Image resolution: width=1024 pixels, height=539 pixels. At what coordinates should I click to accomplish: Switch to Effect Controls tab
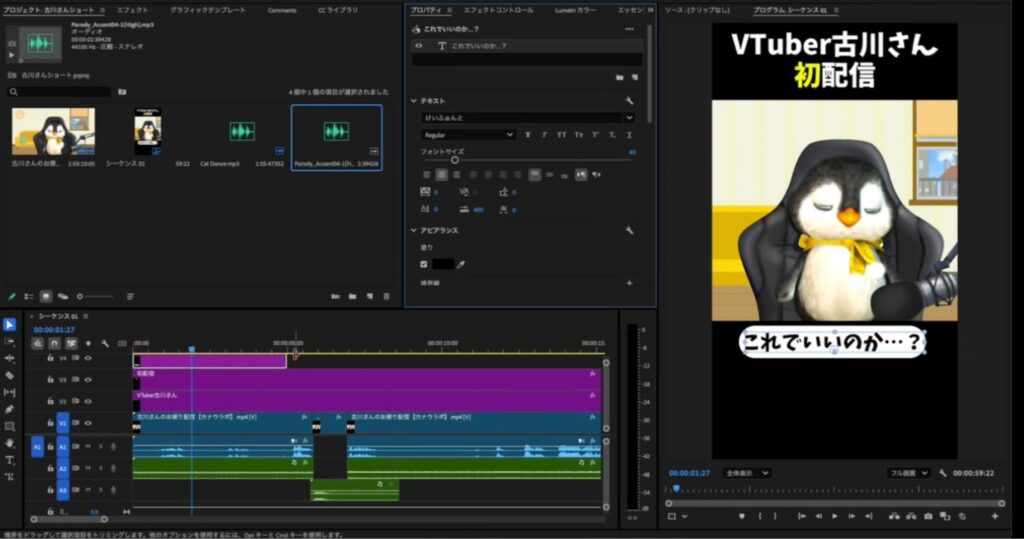tap(498, 10)
